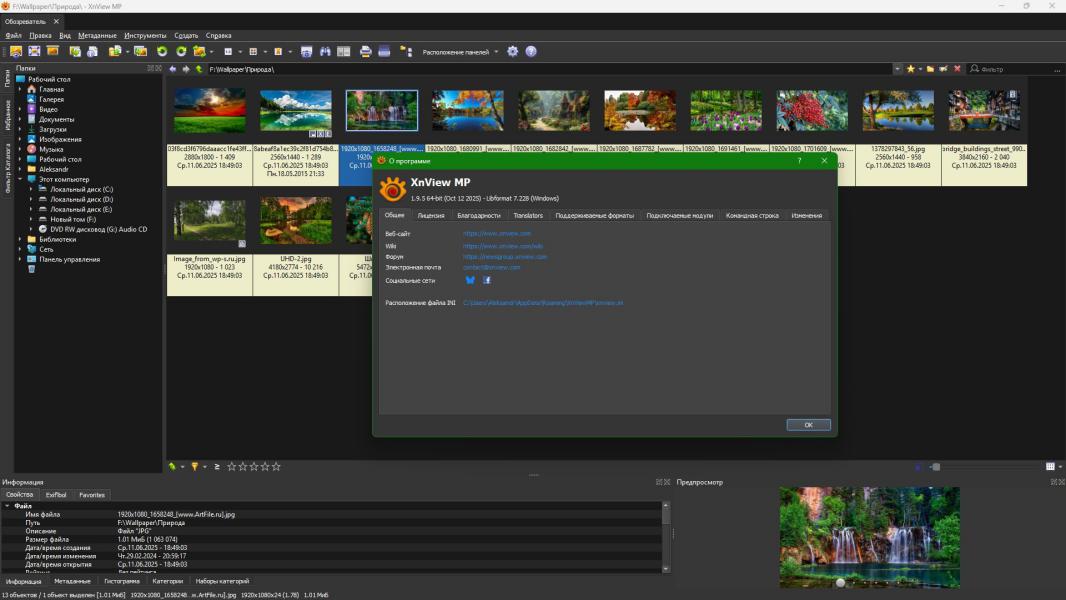Click the binoculars search icon in toolbar
This screenshot has width=1066, height=600.
(325, 51)
